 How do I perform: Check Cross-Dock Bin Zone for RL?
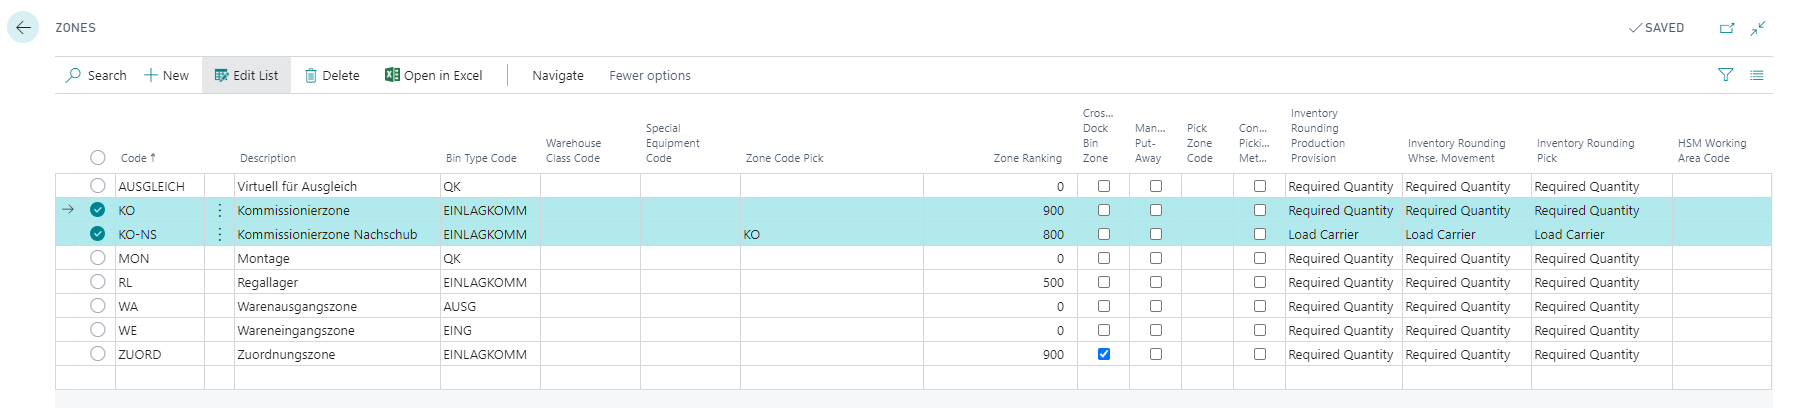pyautogui.click(x=1104, y=282)
